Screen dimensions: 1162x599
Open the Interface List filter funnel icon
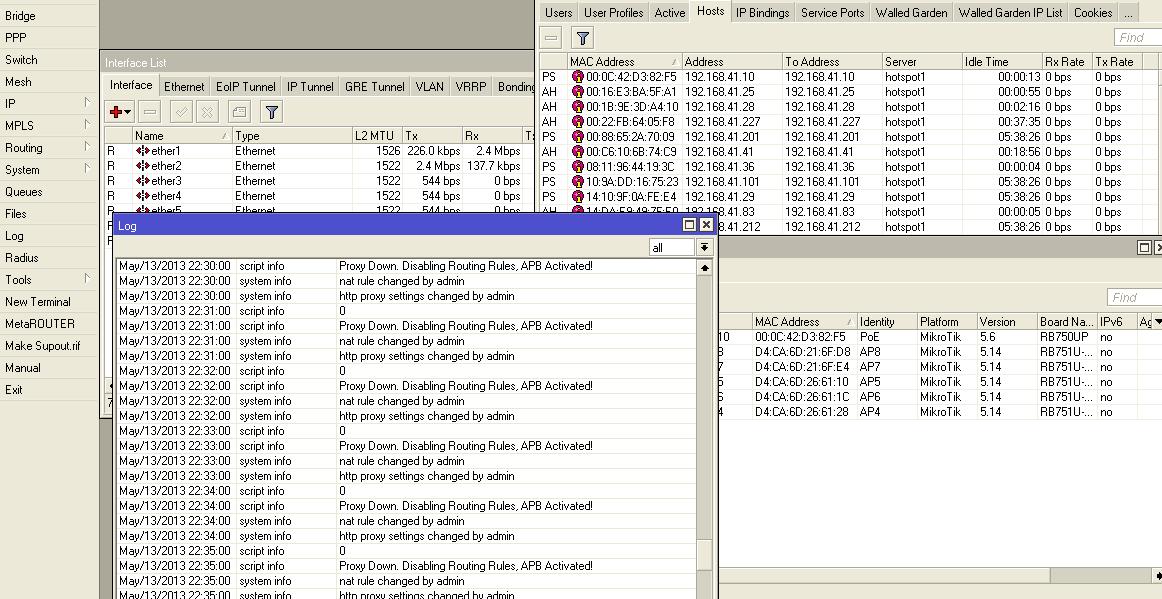[272, 112]
